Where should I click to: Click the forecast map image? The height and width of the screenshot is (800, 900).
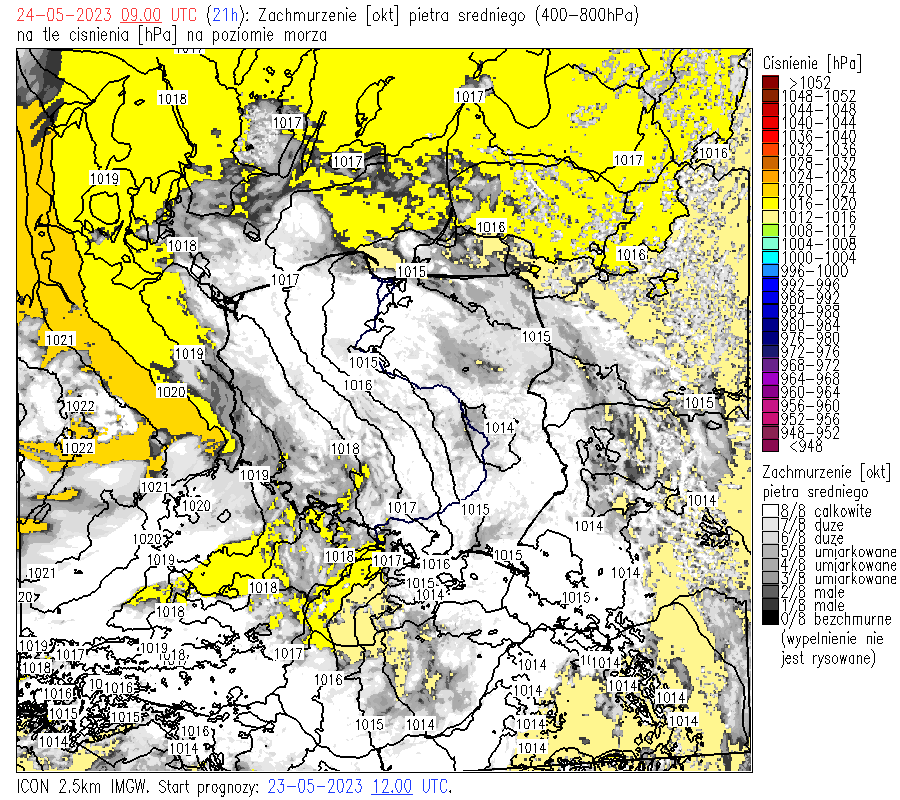tap(384, 410)
